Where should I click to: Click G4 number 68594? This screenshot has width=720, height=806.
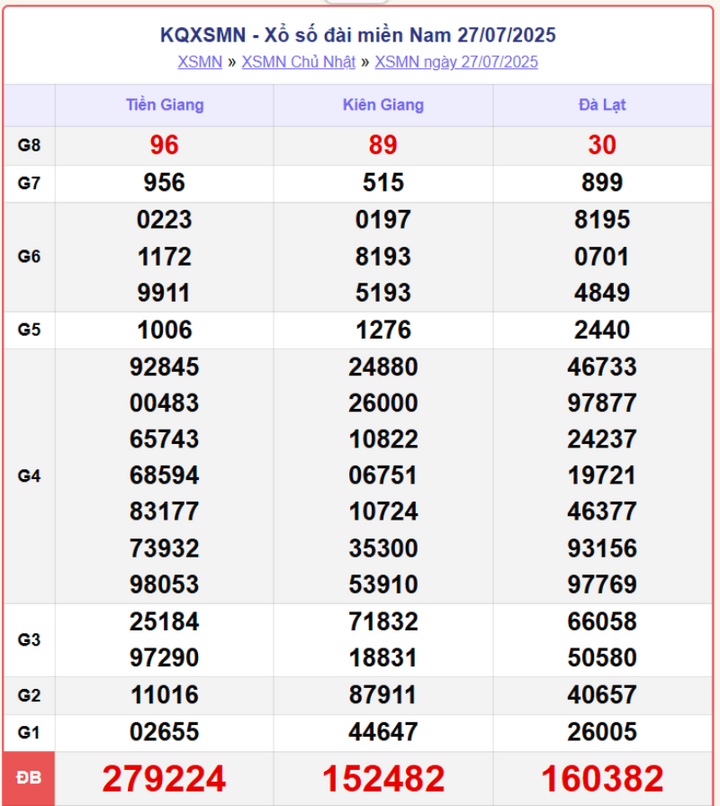164,475
